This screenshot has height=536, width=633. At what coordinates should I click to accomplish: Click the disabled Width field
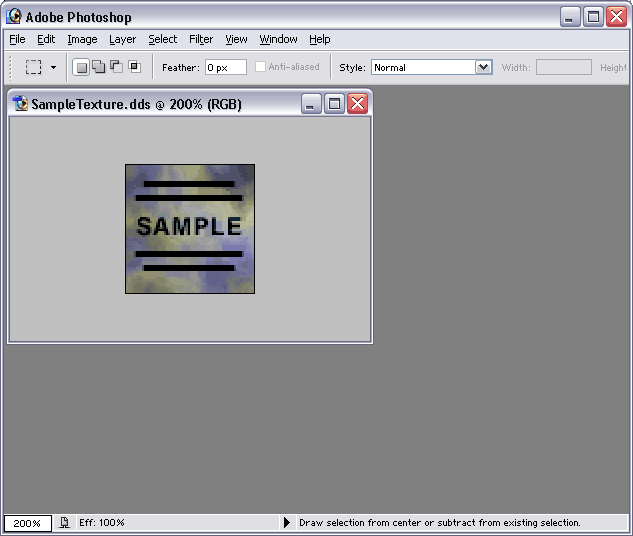tap(564, 67)
